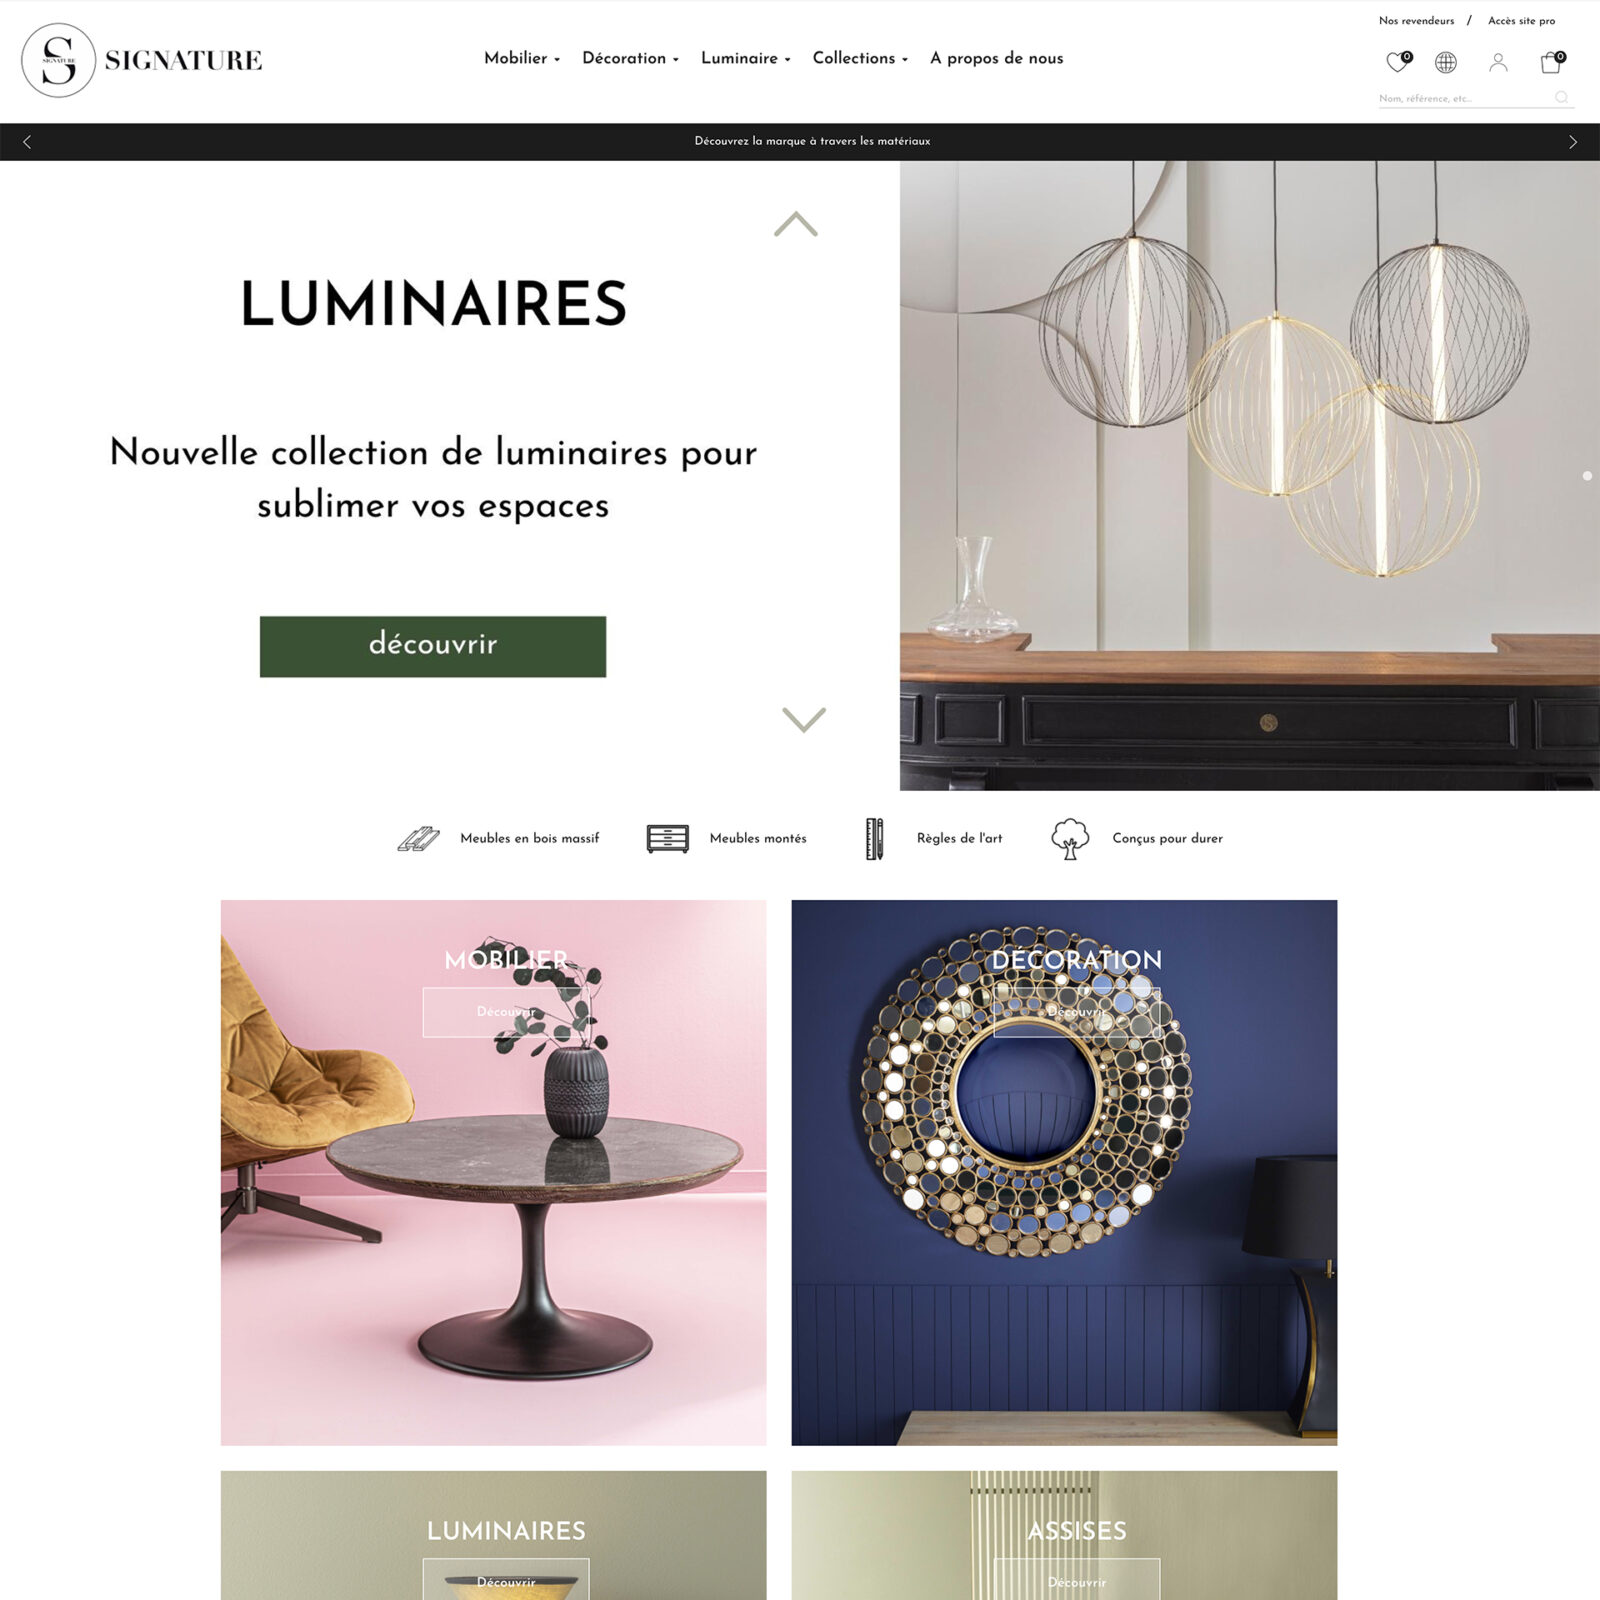Click the green découvrir button
The image size is (1600, 1600).
click(433, 646)
